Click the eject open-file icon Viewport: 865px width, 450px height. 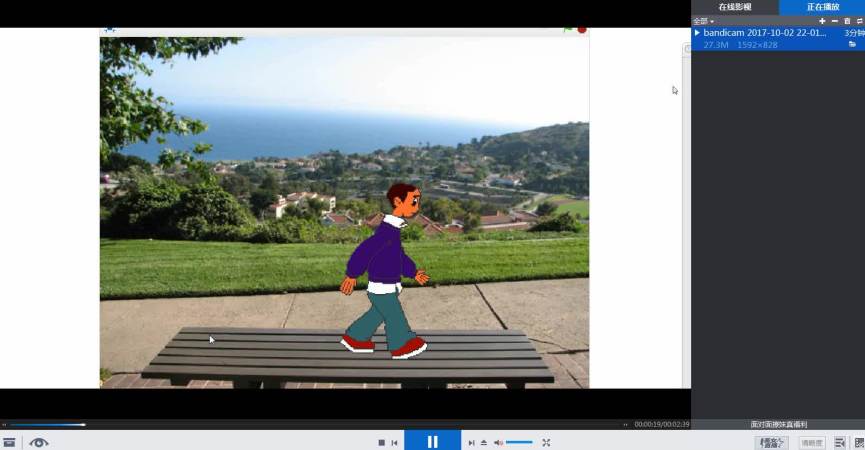484,443
